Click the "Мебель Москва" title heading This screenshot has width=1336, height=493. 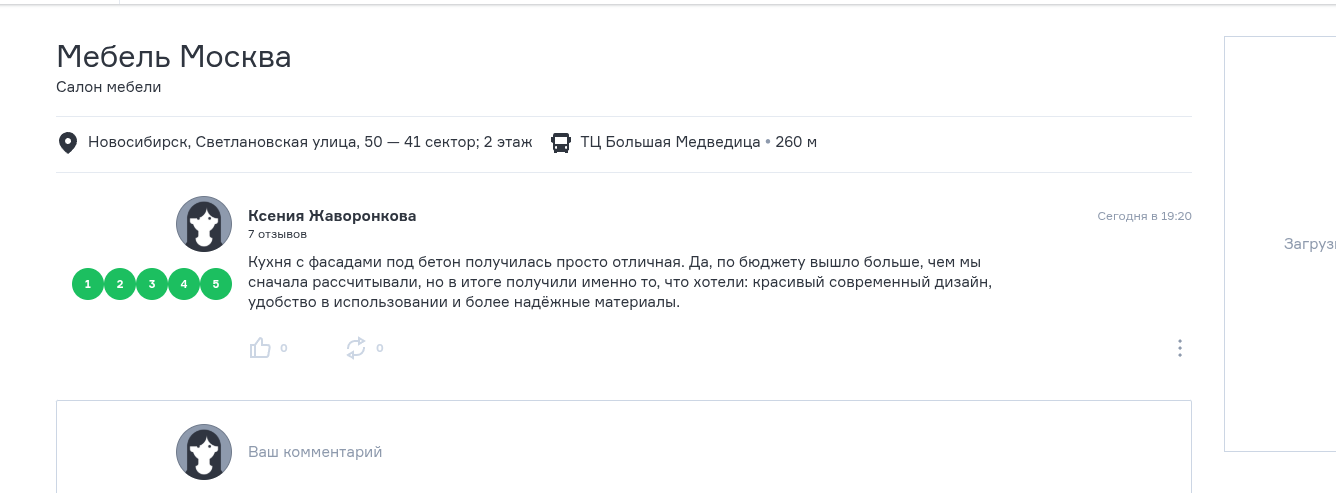click(174, 57)
